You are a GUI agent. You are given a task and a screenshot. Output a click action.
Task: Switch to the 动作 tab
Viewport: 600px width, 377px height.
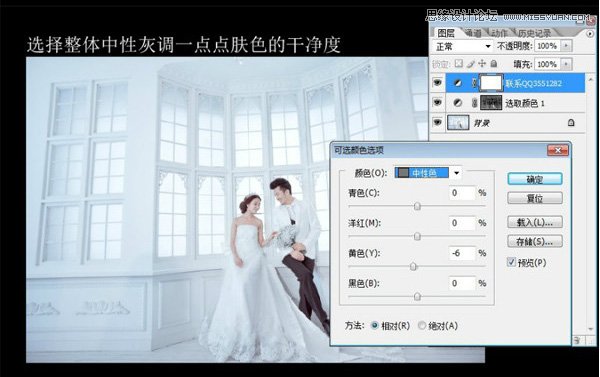tap(499, 33)
